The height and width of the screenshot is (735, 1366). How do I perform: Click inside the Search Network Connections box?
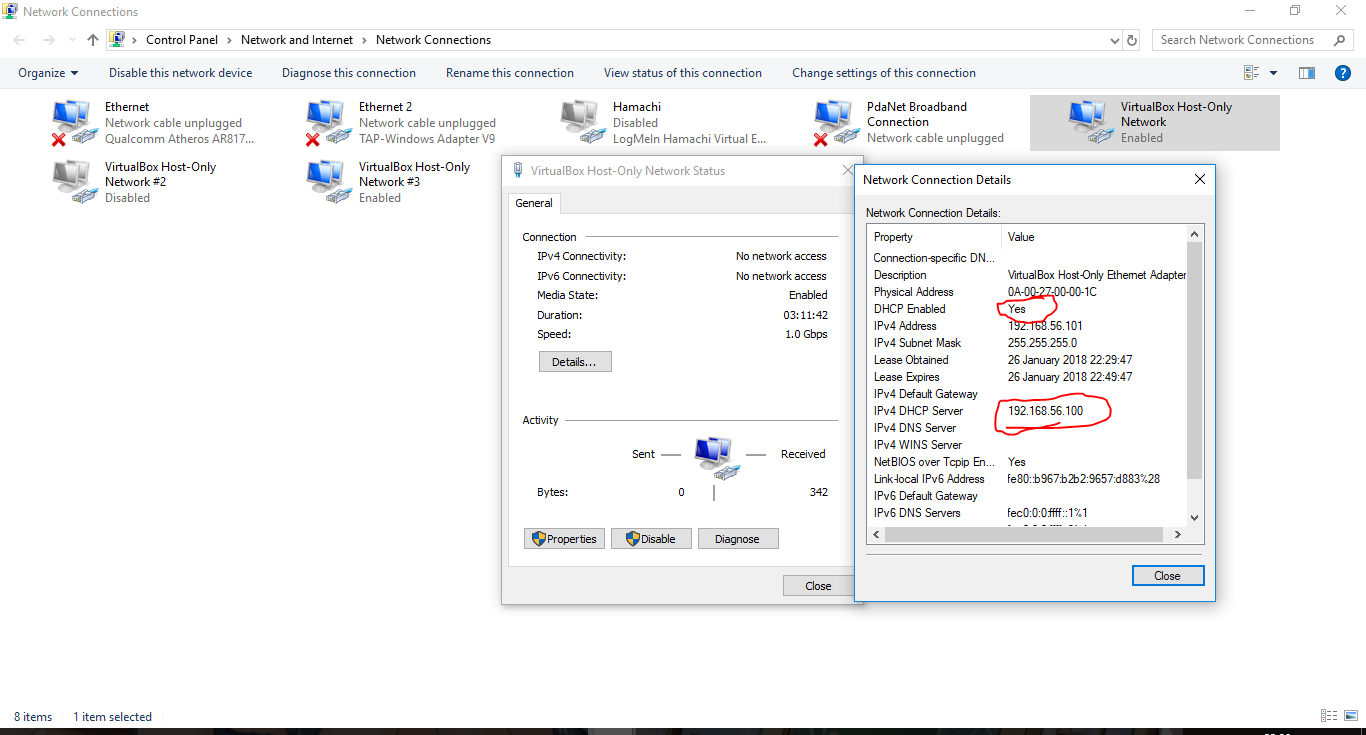click(1240, 39)
